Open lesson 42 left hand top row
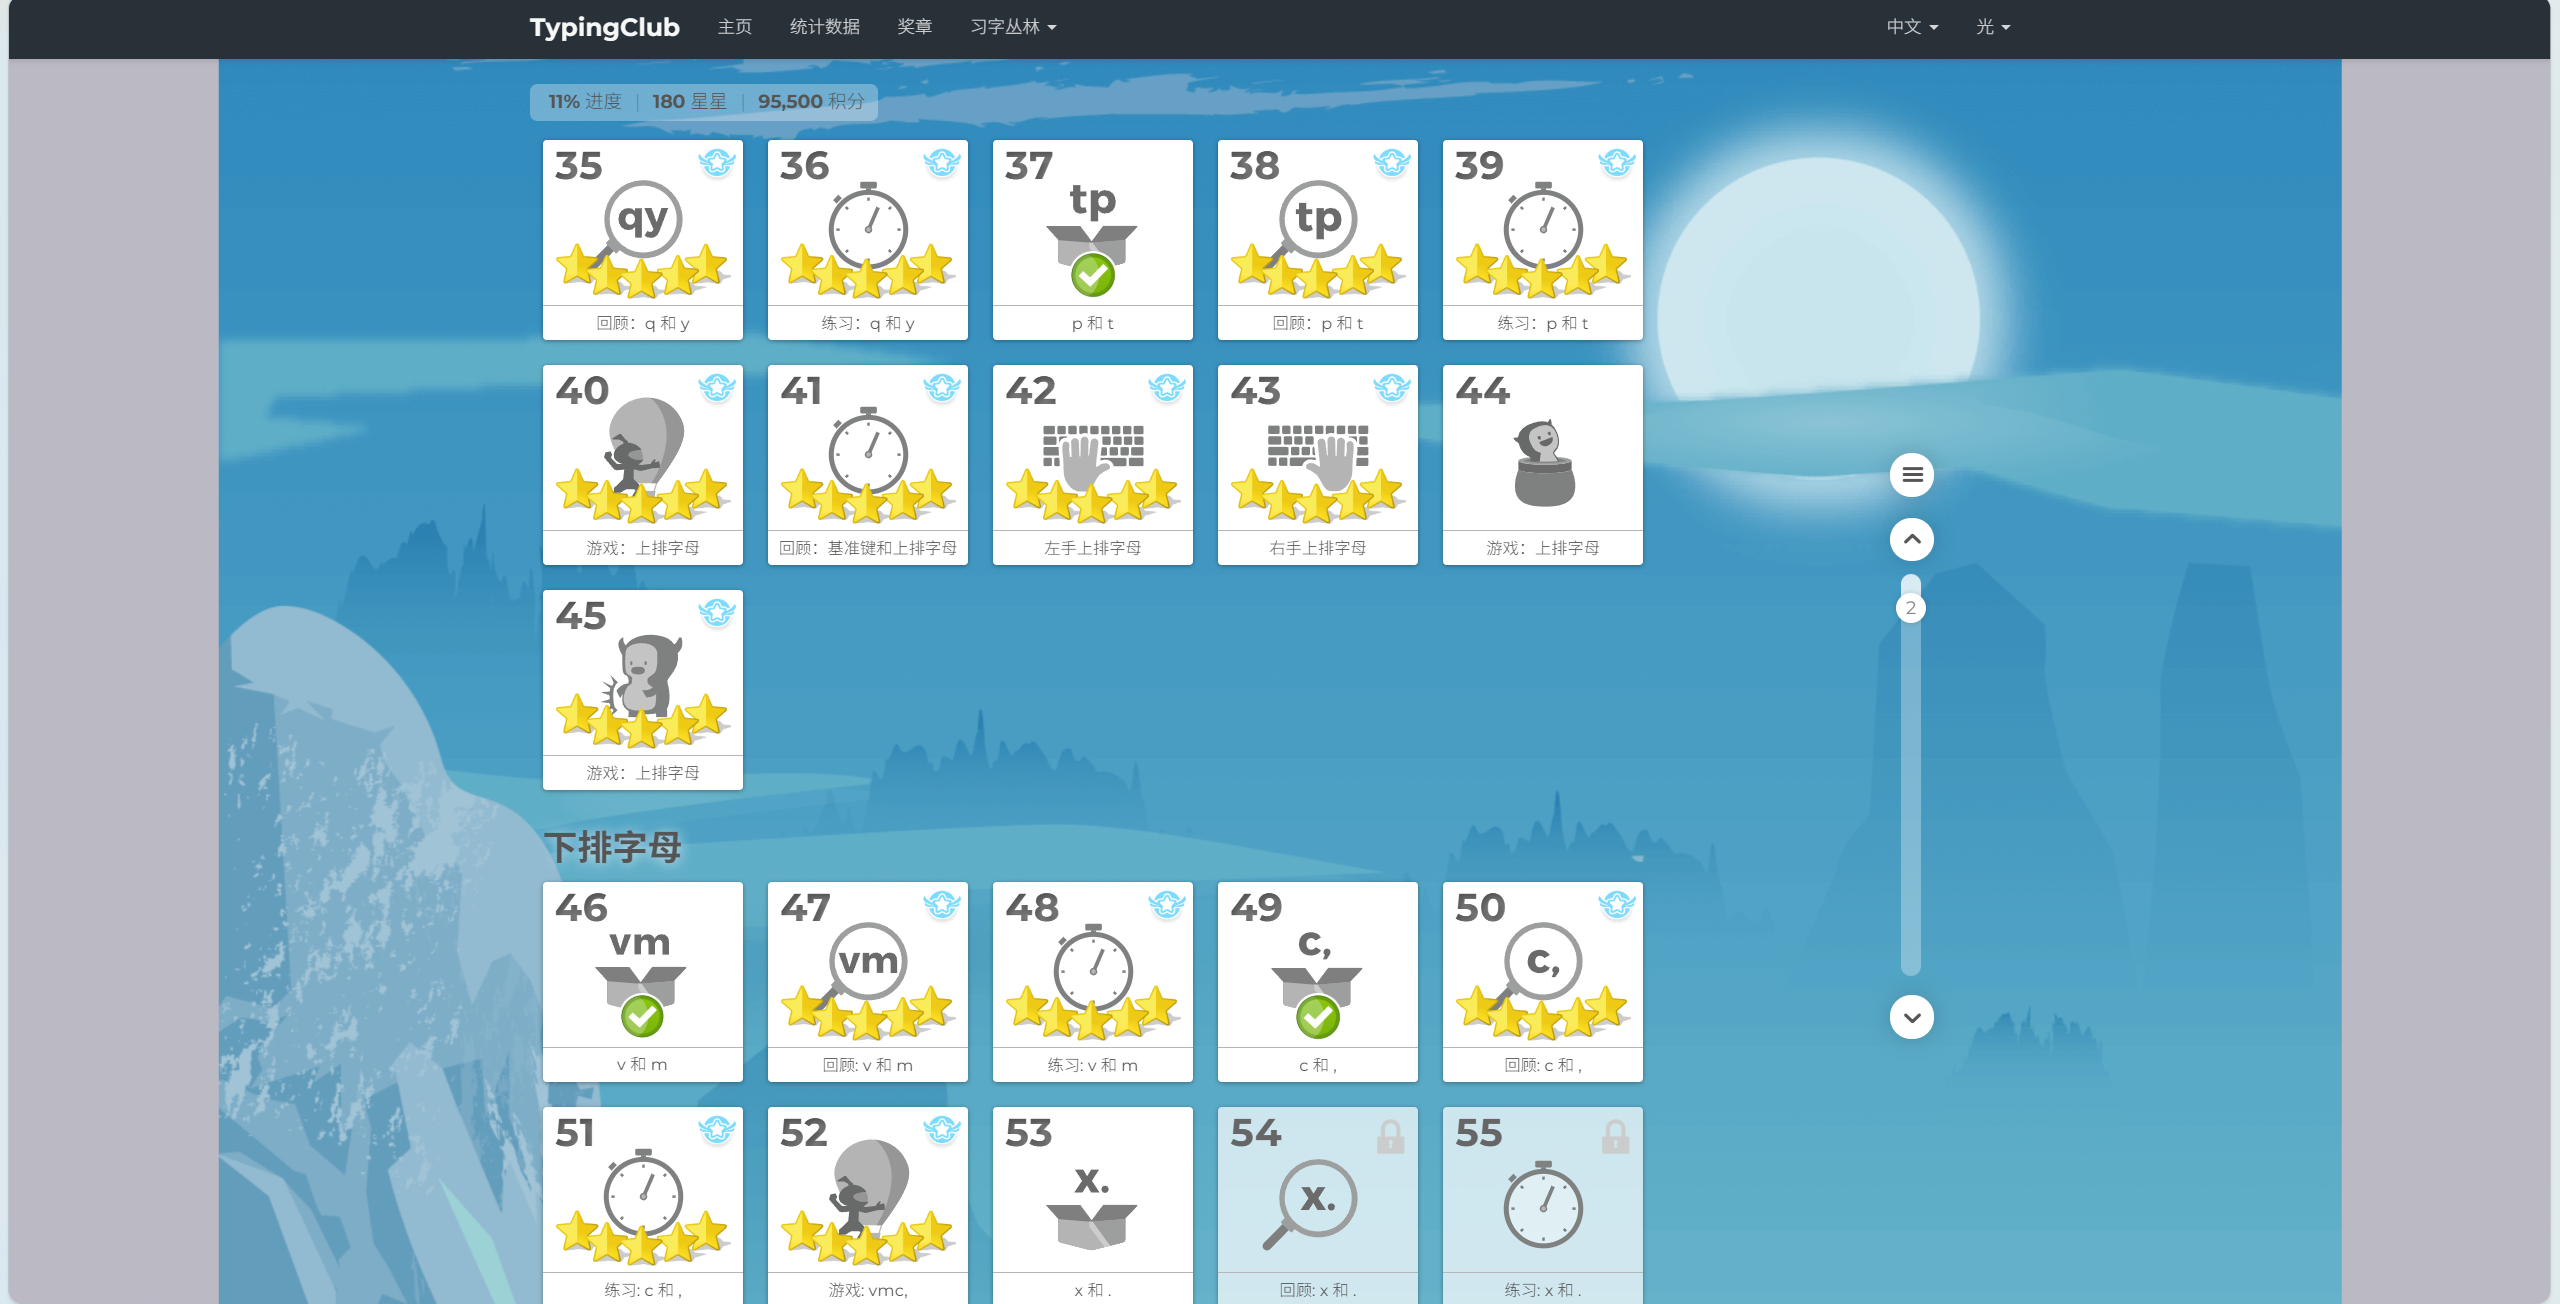 coord(1092,465)
